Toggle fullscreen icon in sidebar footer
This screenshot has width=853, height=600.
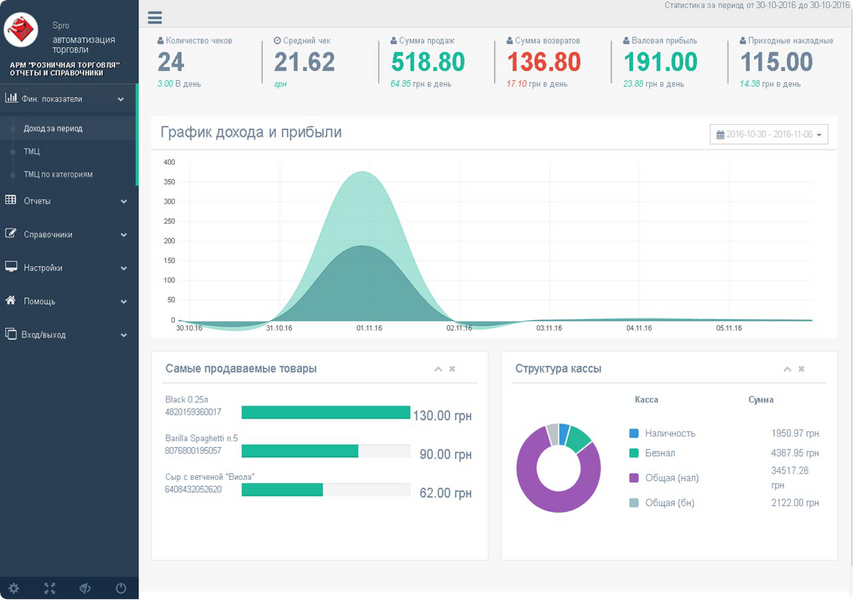coord(50,588)
